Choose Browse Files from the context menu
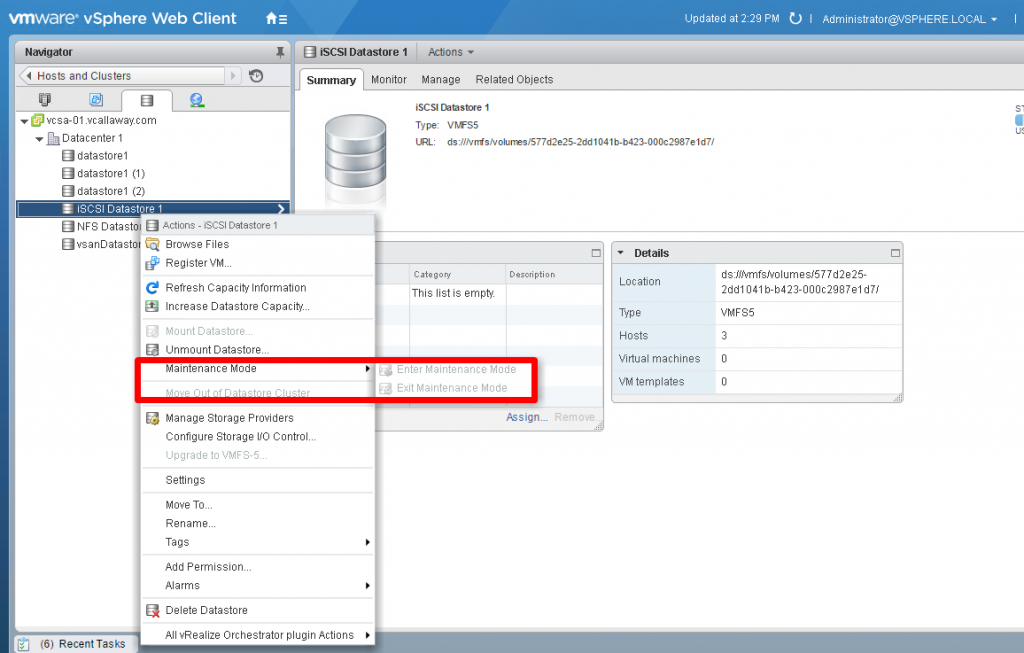 (x=197, y=244)
